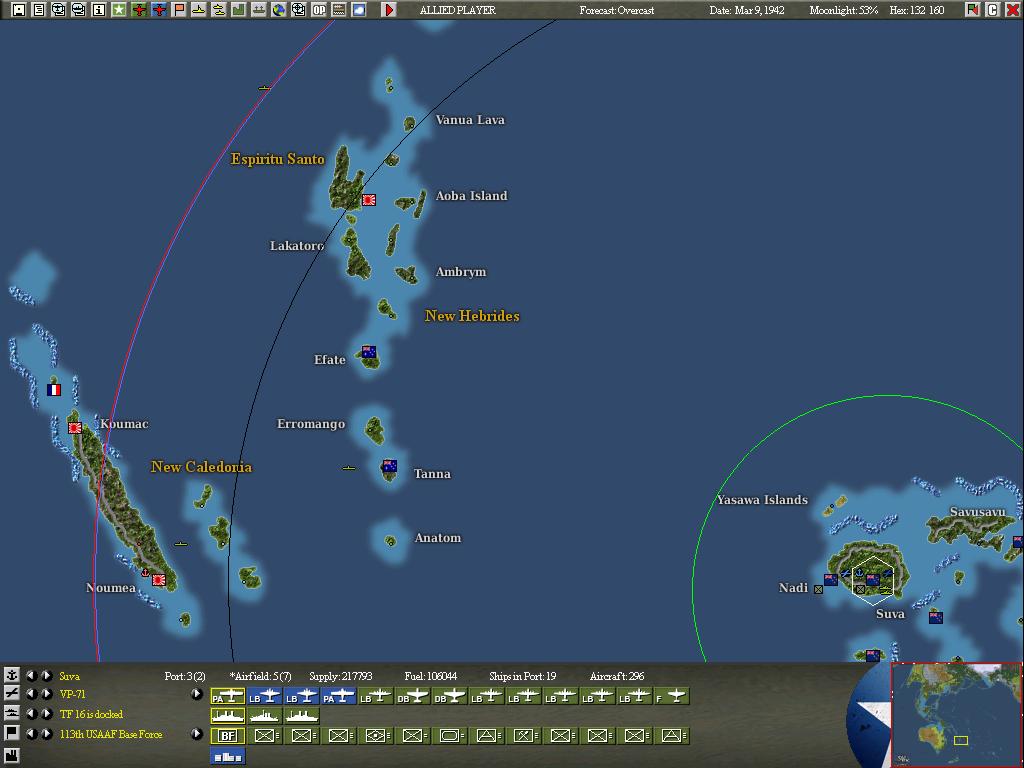
Task: Click the Australian flag at Efate
Action: 369,351
